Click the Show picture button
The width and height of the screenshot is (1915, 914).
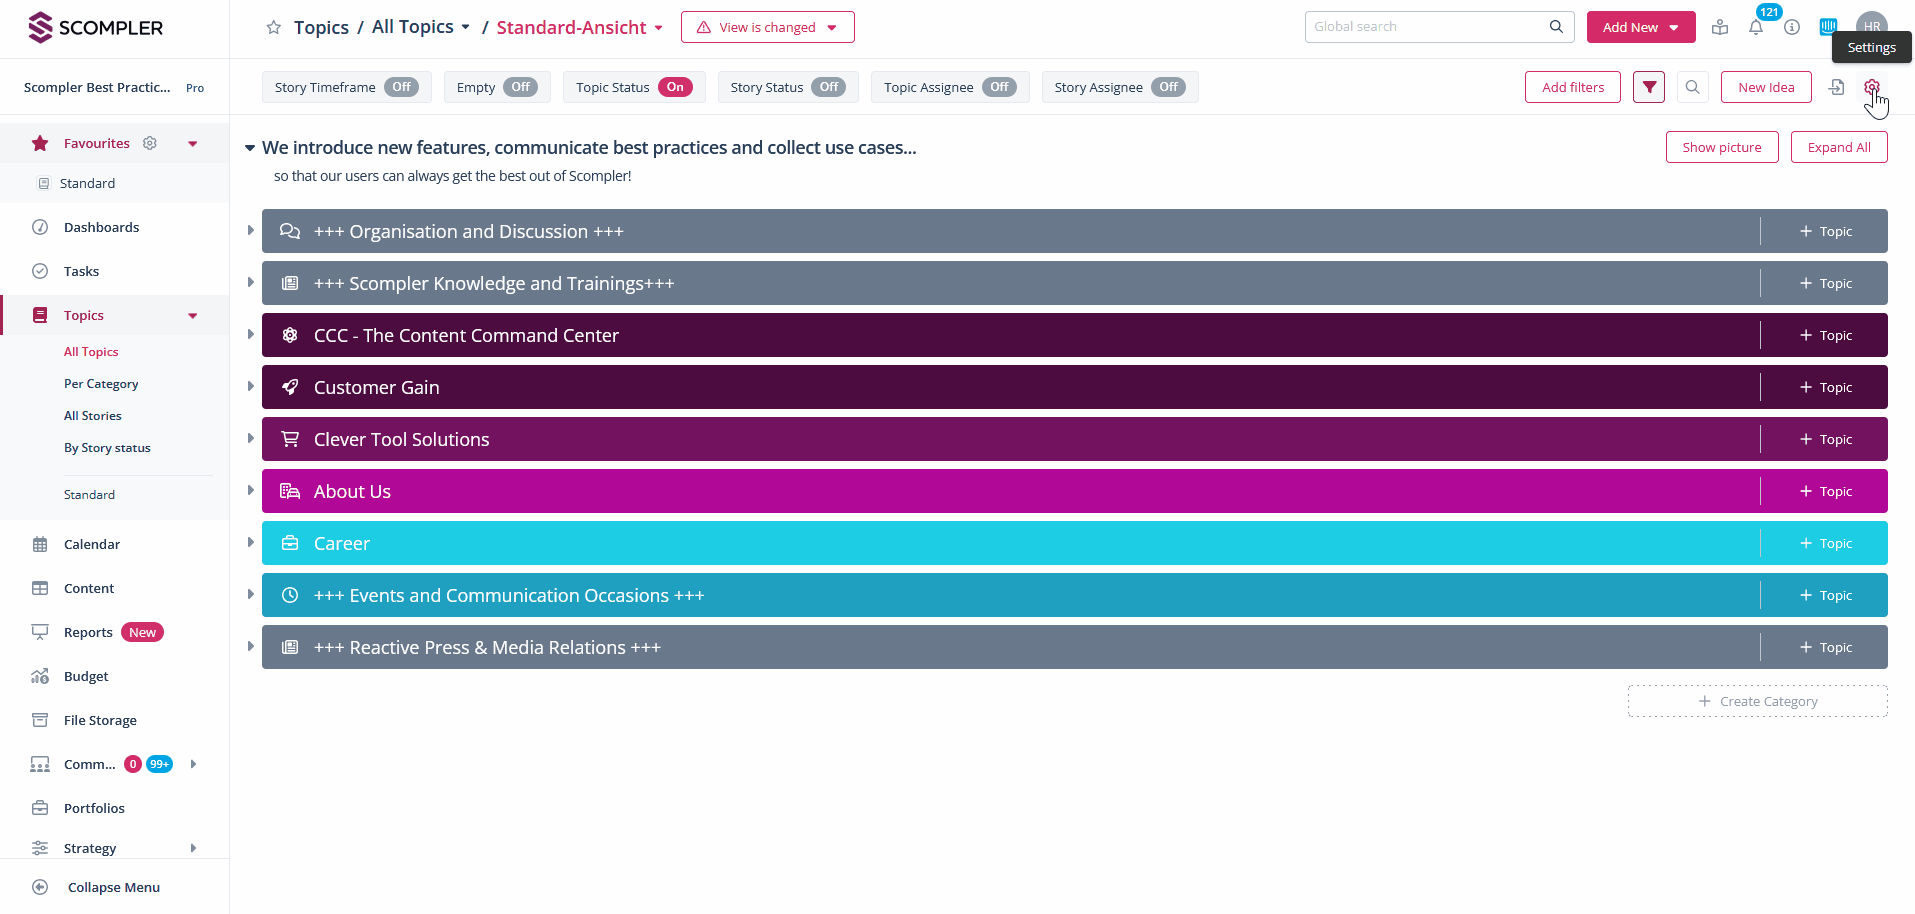[x=1721, y=147]
